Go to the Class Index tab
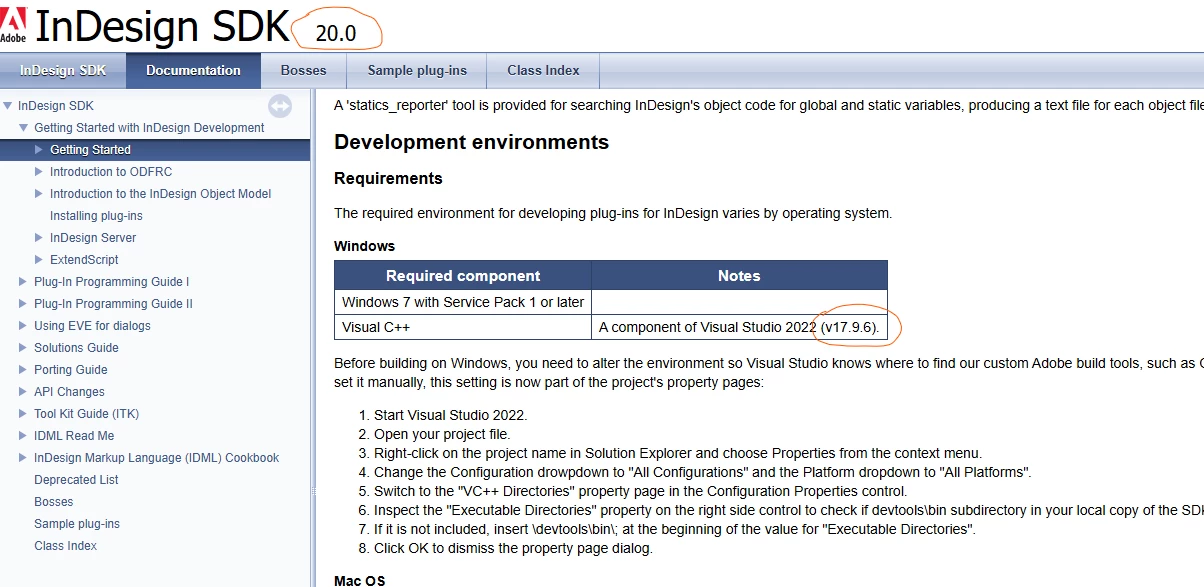The height and width of the screenshot is (587, 1204). tap(543, 71)
